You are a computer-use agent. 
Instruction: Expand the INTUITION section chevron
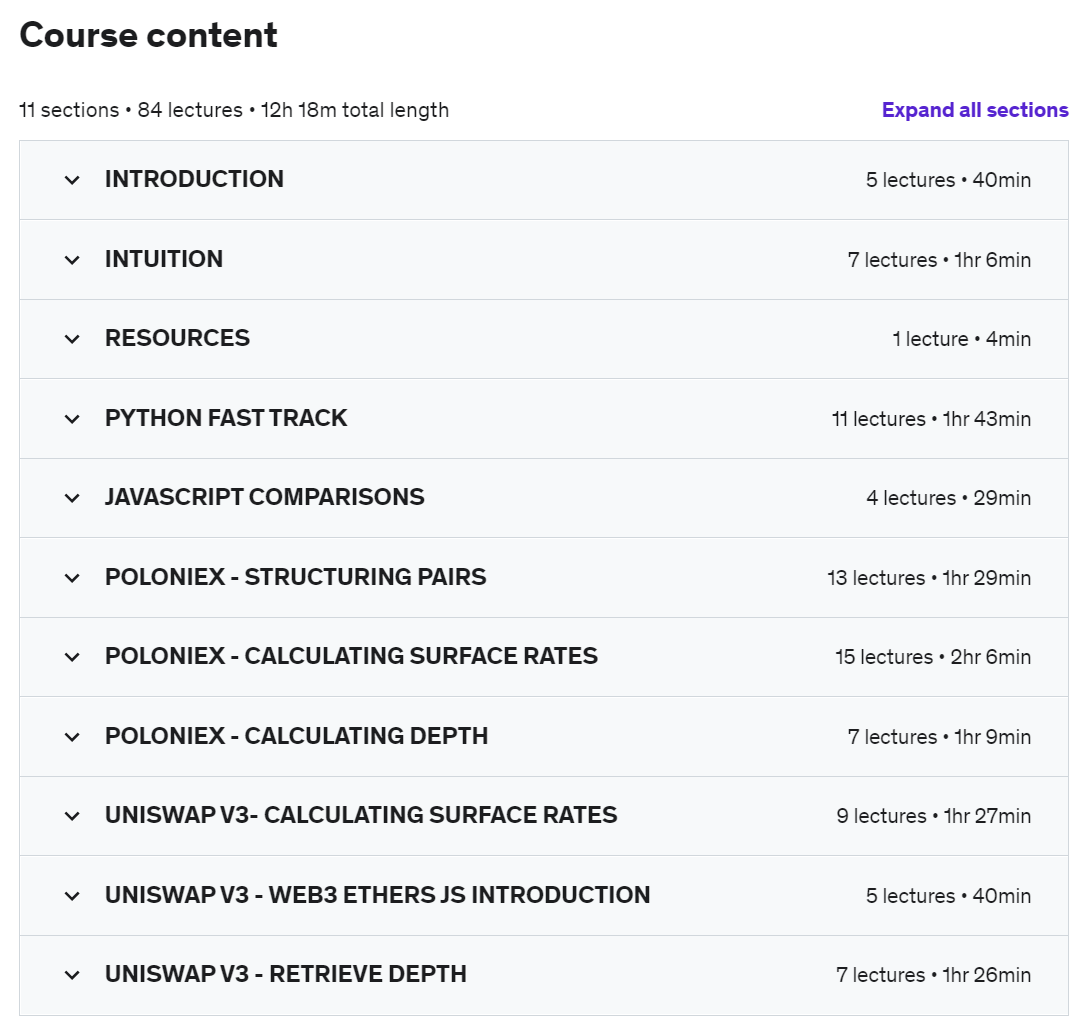pyautogui.click(x=72, y=260)
